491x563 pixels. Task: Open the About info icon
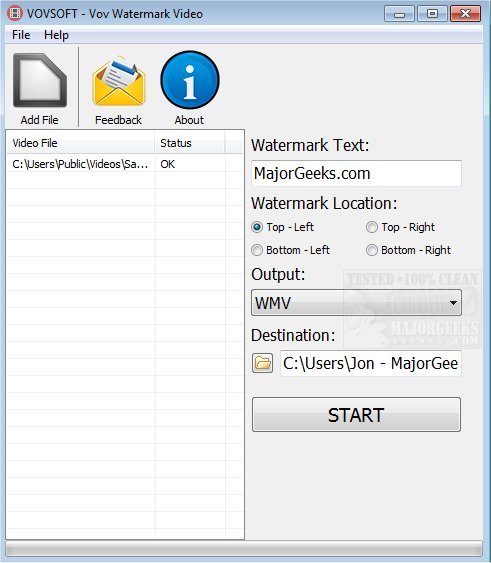coord(190,80)
